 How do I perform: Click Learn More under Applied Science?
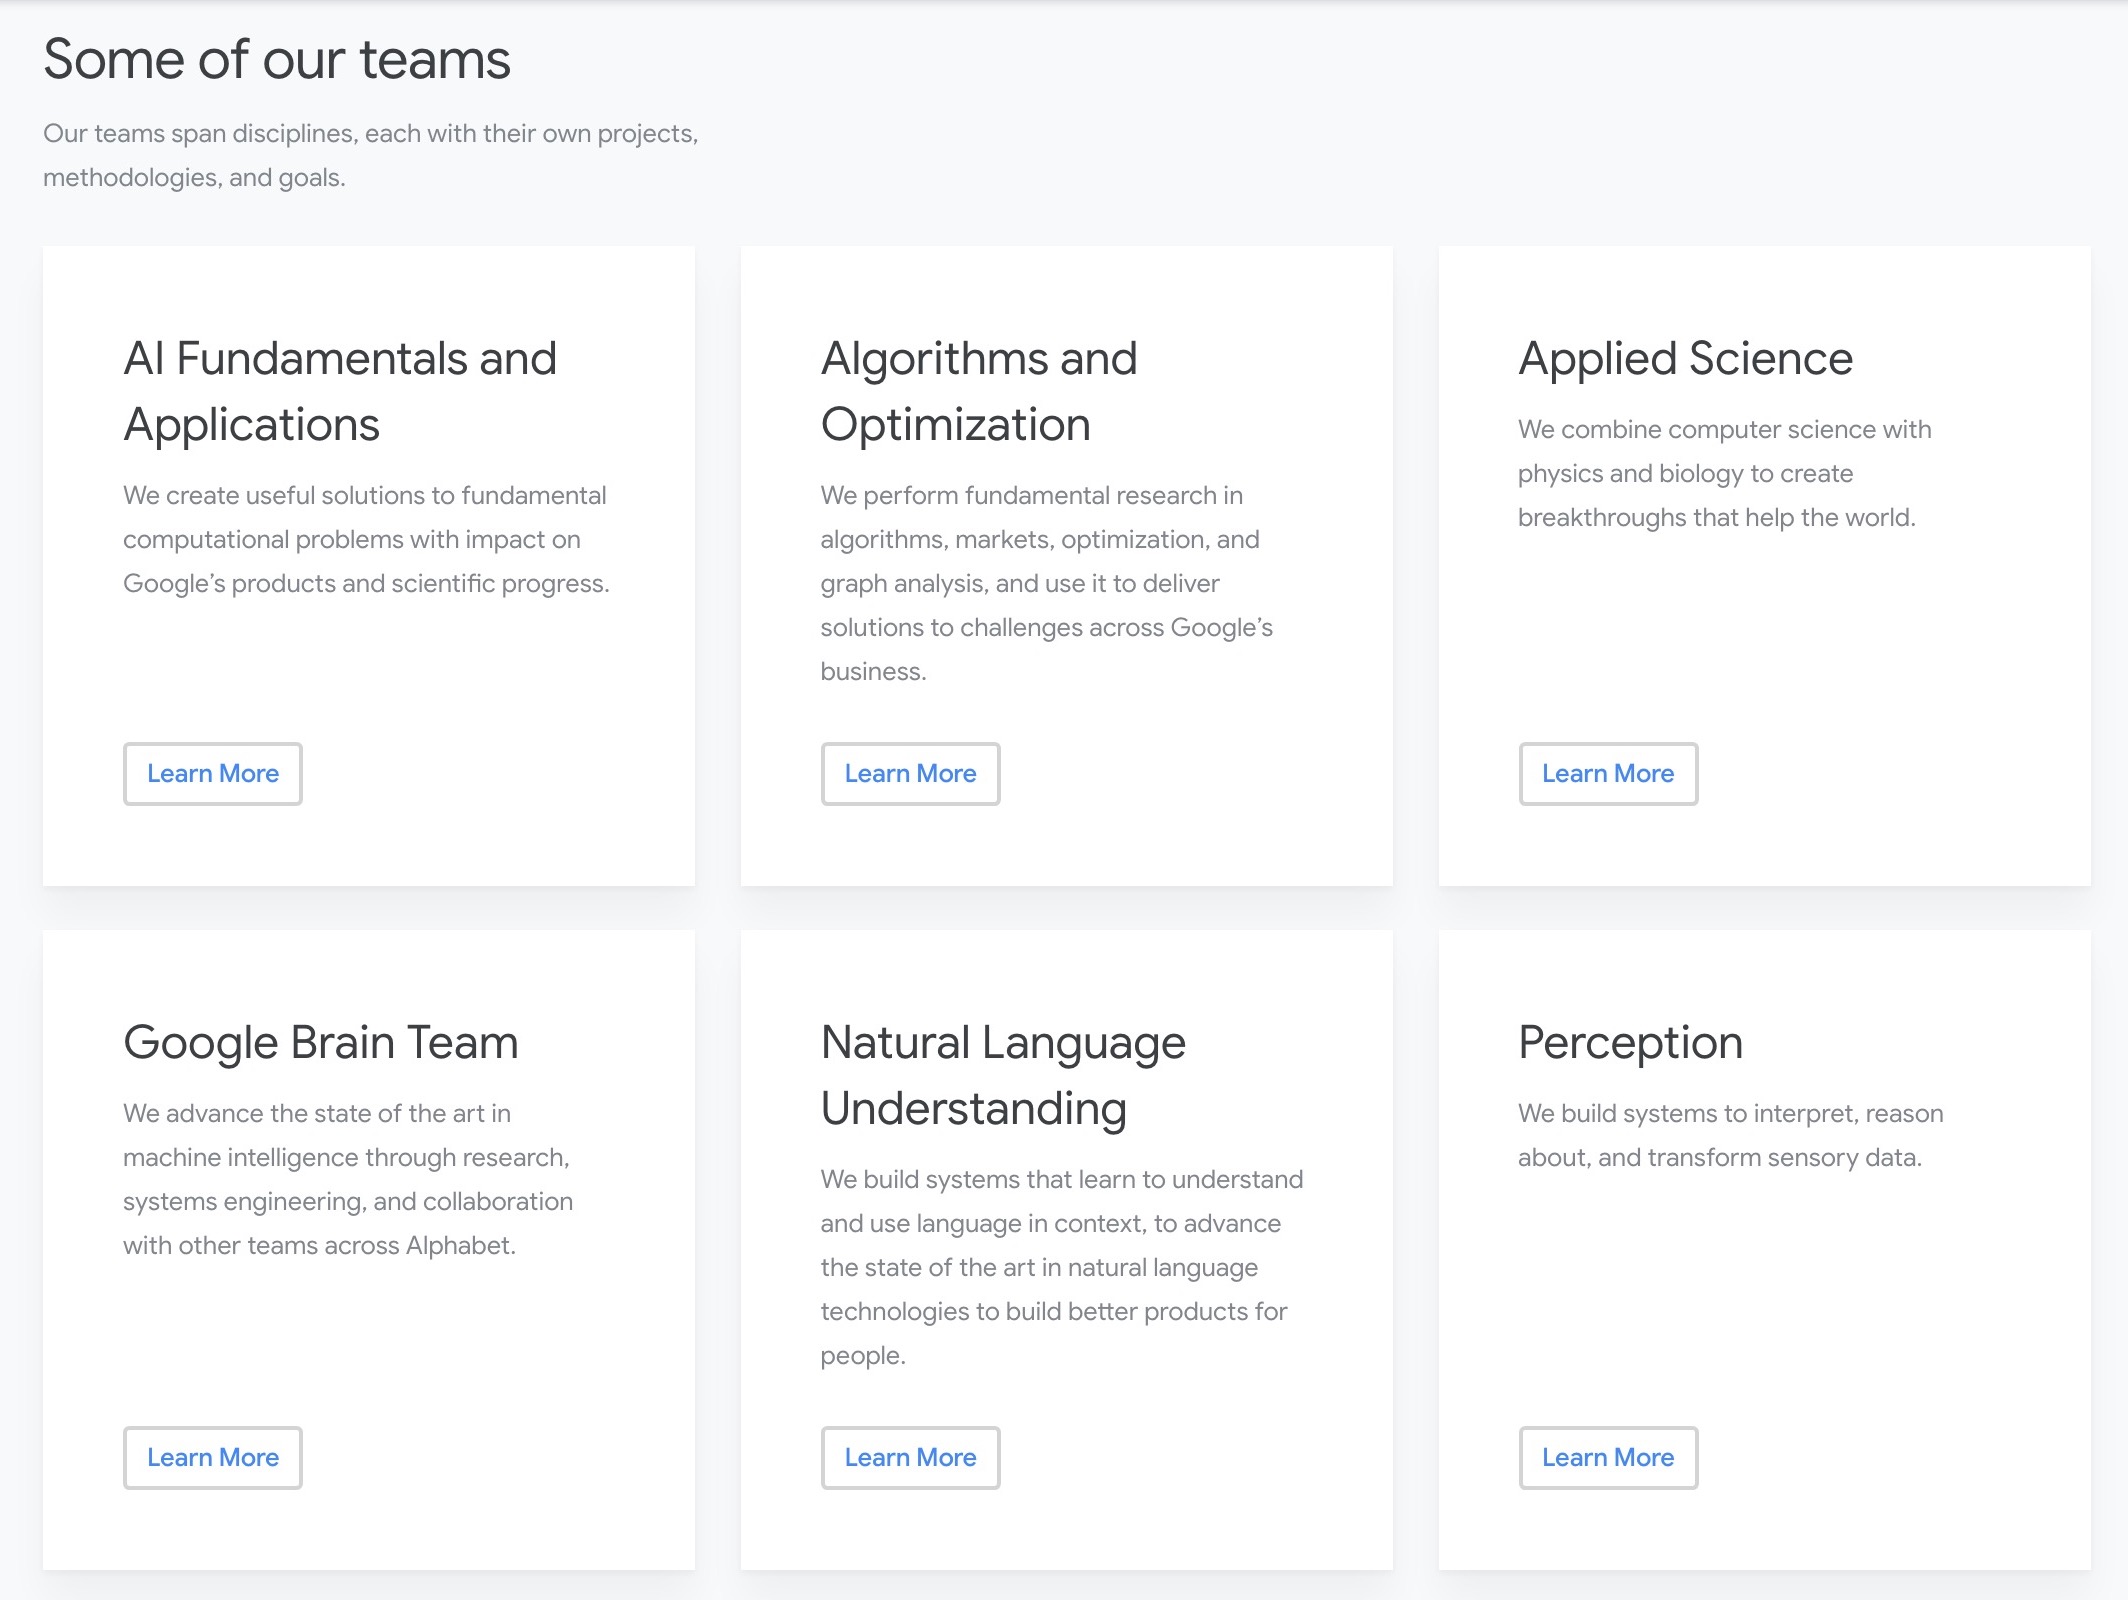[x=1607, y=773]
